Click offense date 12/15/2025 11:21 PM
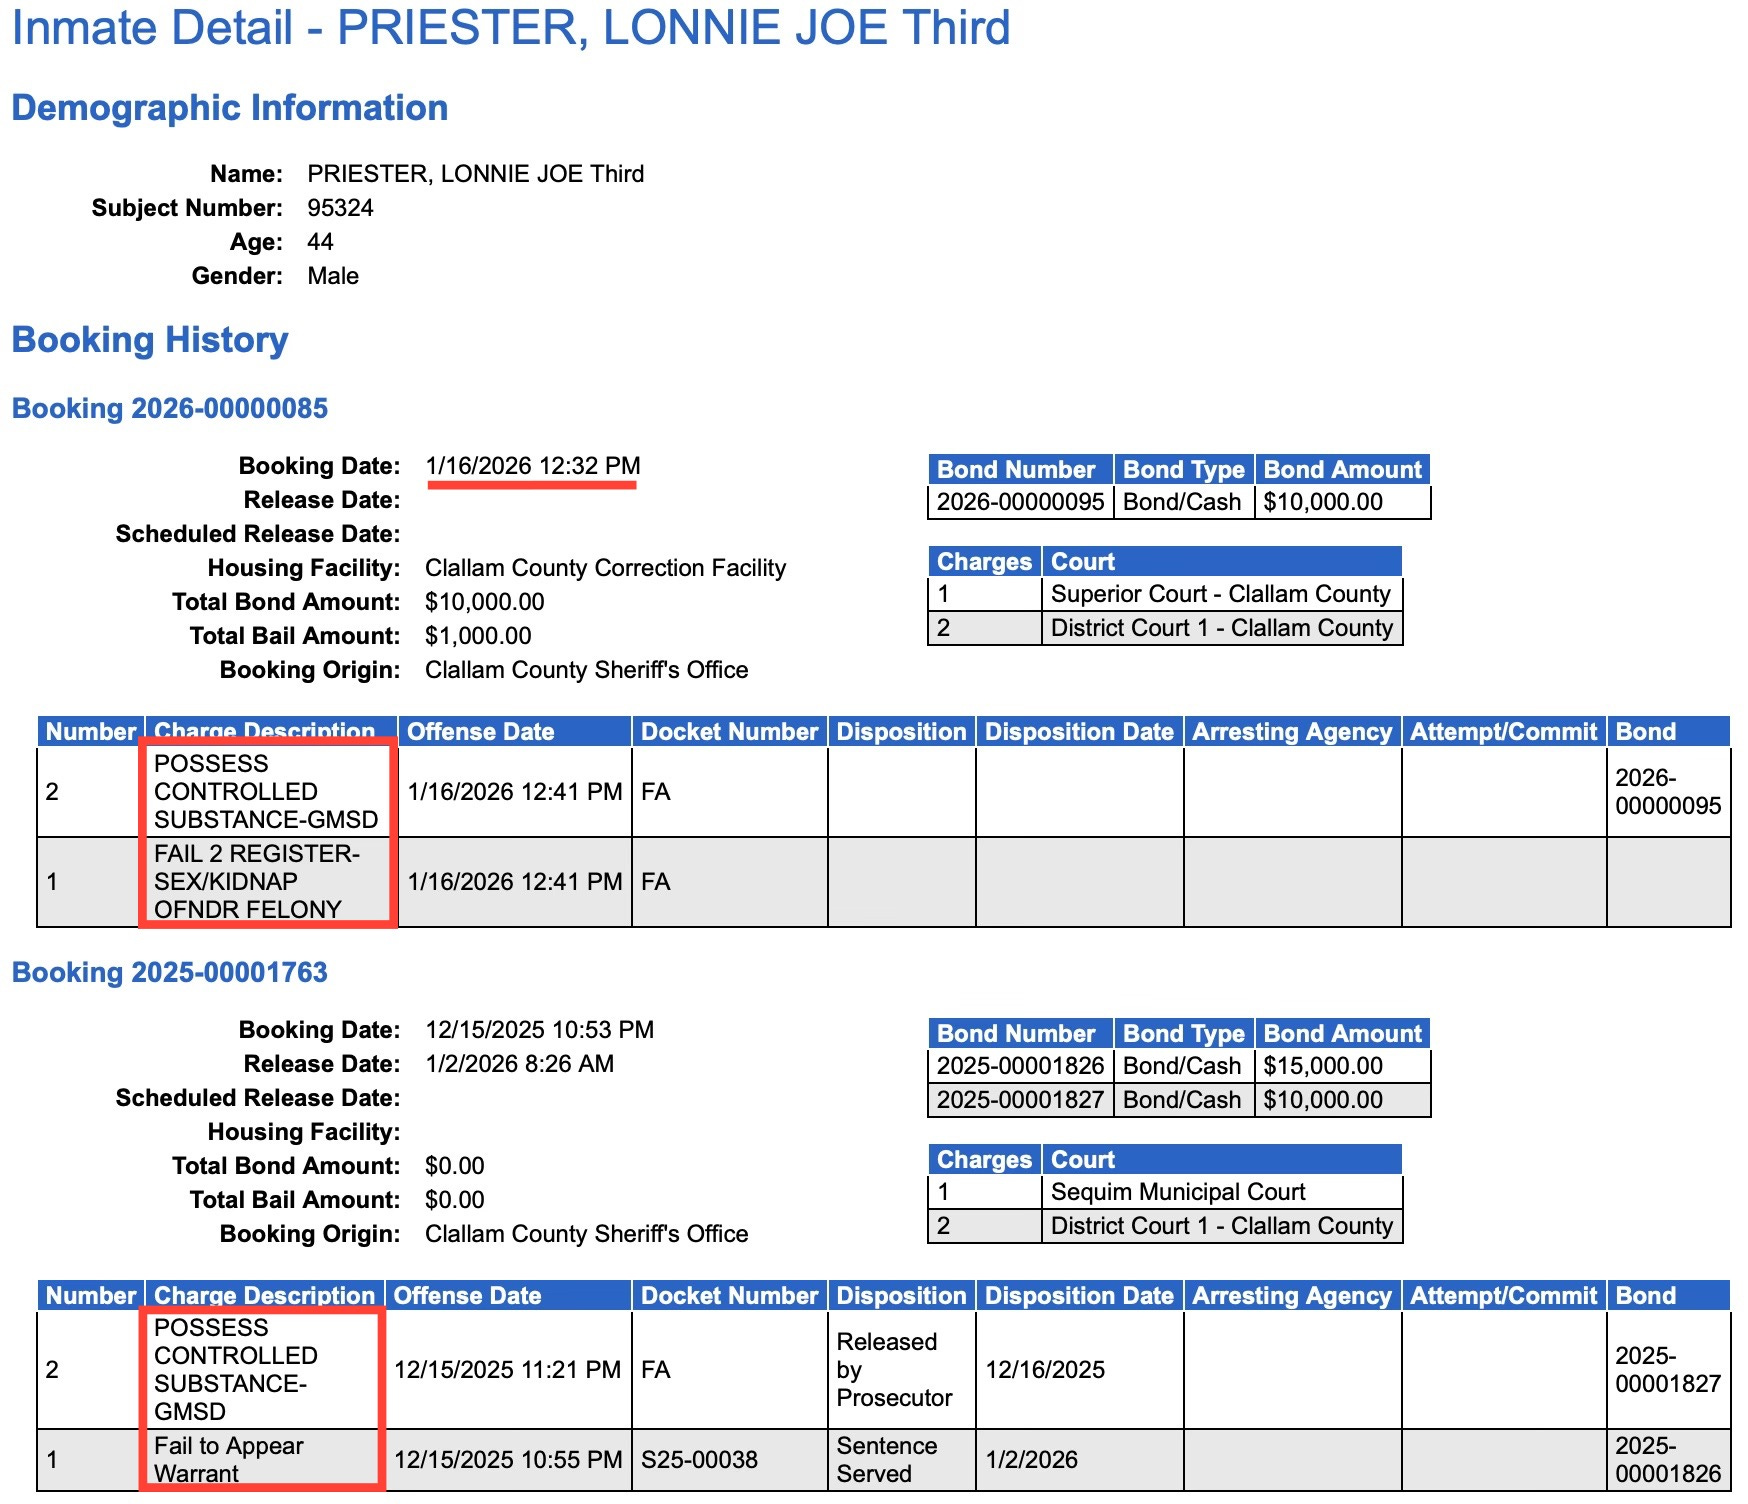The height and width of the screenshot is (1504, 1748). click(508, 1370)
